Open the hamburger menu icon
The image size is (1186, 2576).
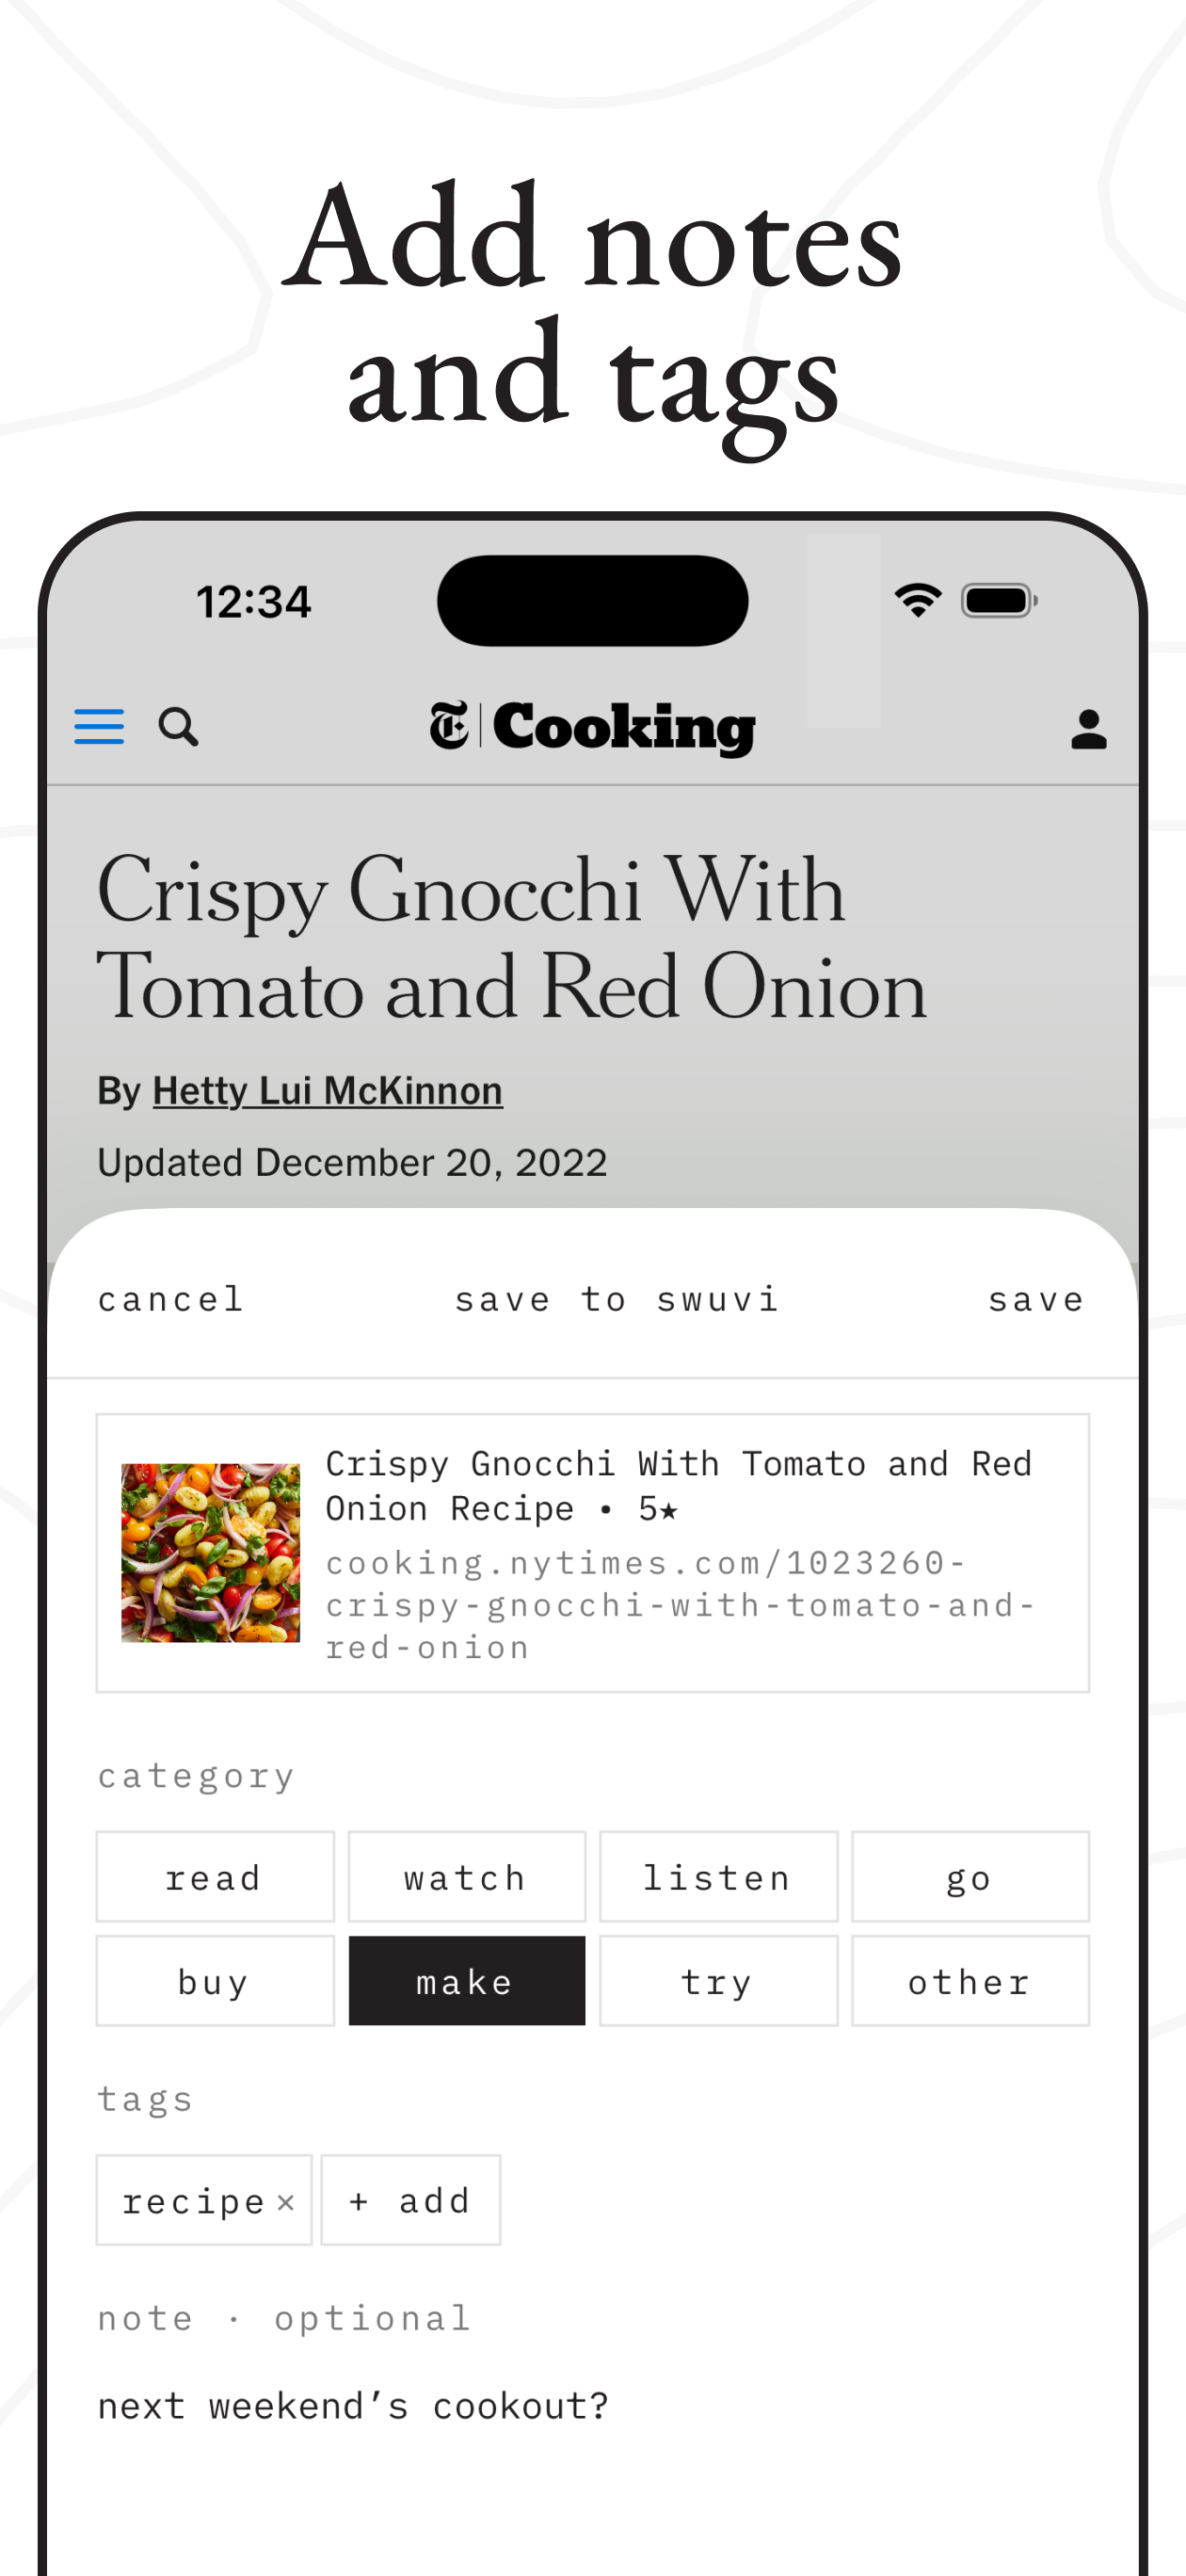pos(99,727)
